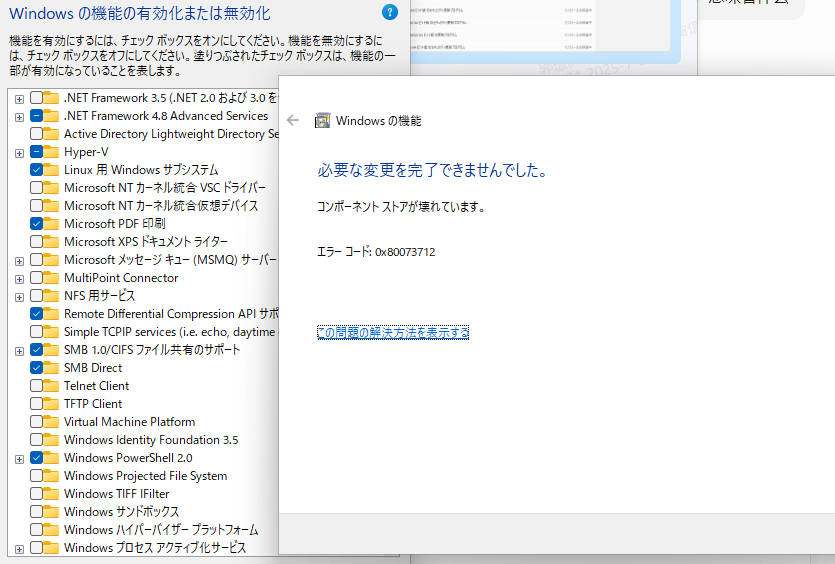Expand Windows プロセス アクティブ化サービス node
Image resolution: width=835 pixels, height=564 pixels.
pos(19,549)
